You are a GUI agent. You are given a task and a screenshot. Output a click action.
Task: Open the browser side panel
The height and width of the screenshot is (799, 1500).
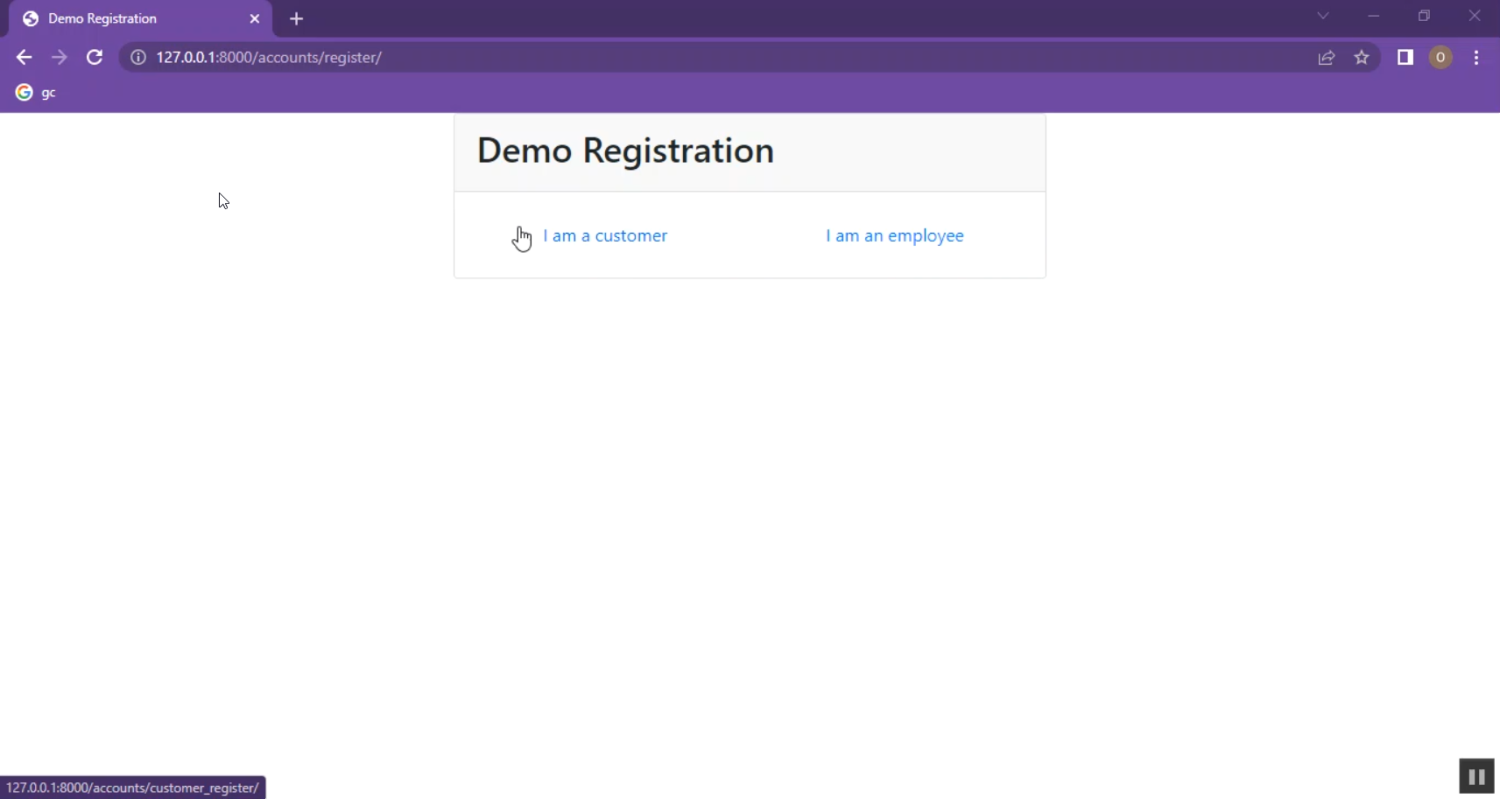pos(1405,58)
